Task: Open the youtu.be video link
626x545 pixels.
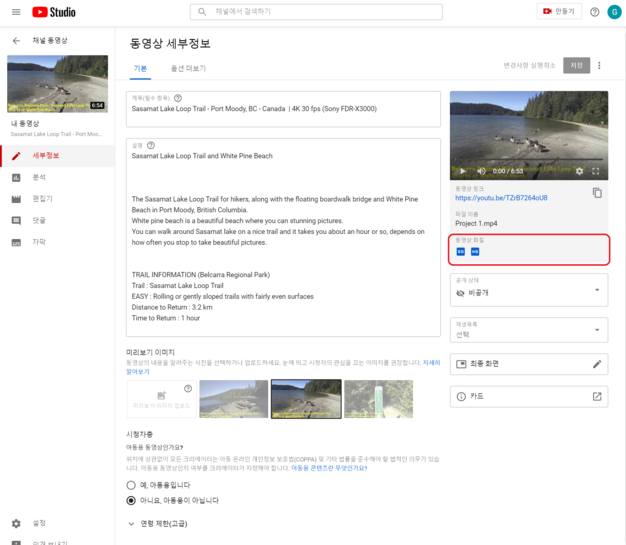Action: point(501,198)
